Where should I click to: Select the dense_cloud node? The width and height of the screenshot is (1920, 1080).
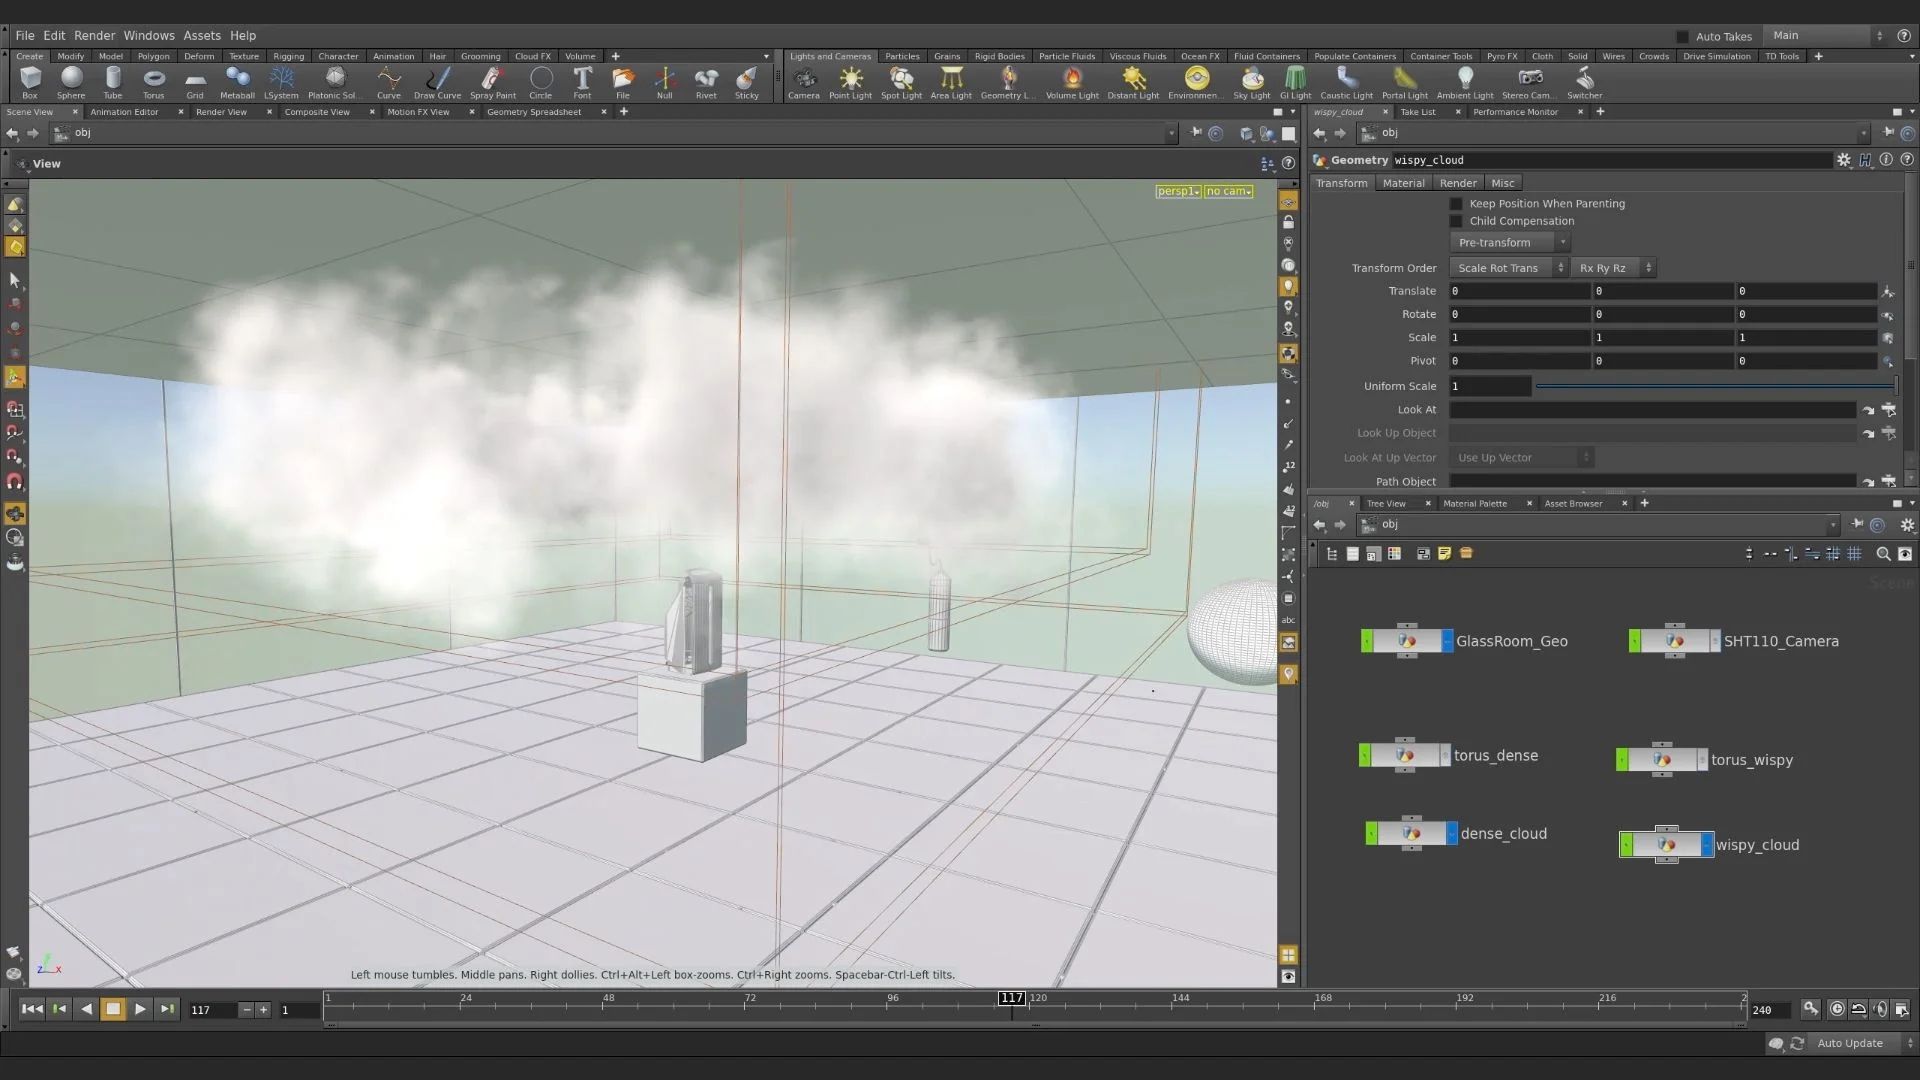tap(1411, 834)
